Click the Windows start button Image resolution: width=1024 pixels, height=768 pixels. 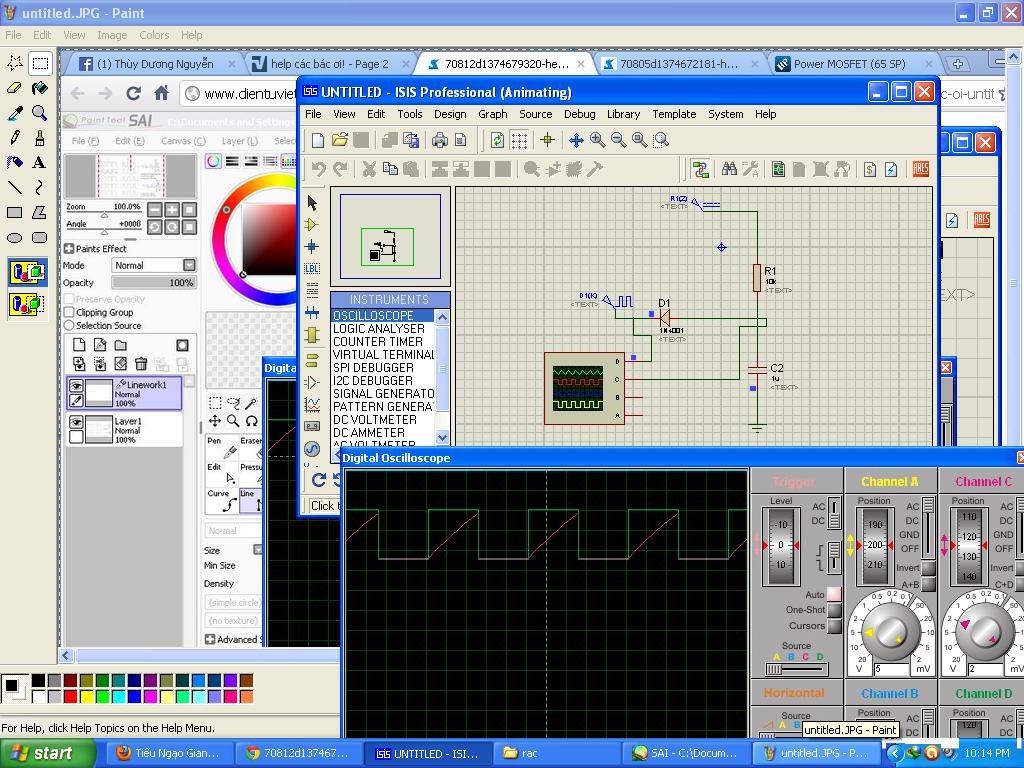click(47, 753)
